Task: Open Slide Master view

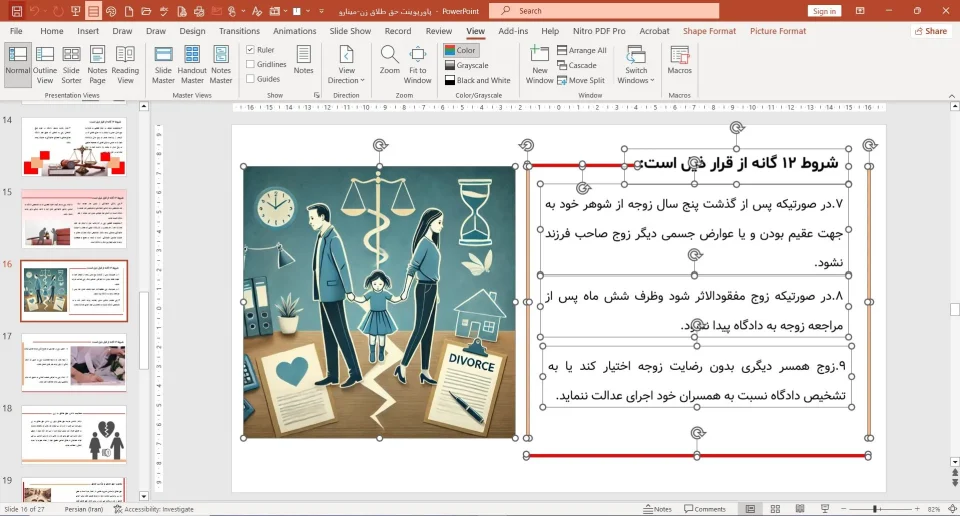Action: (163, 64)
